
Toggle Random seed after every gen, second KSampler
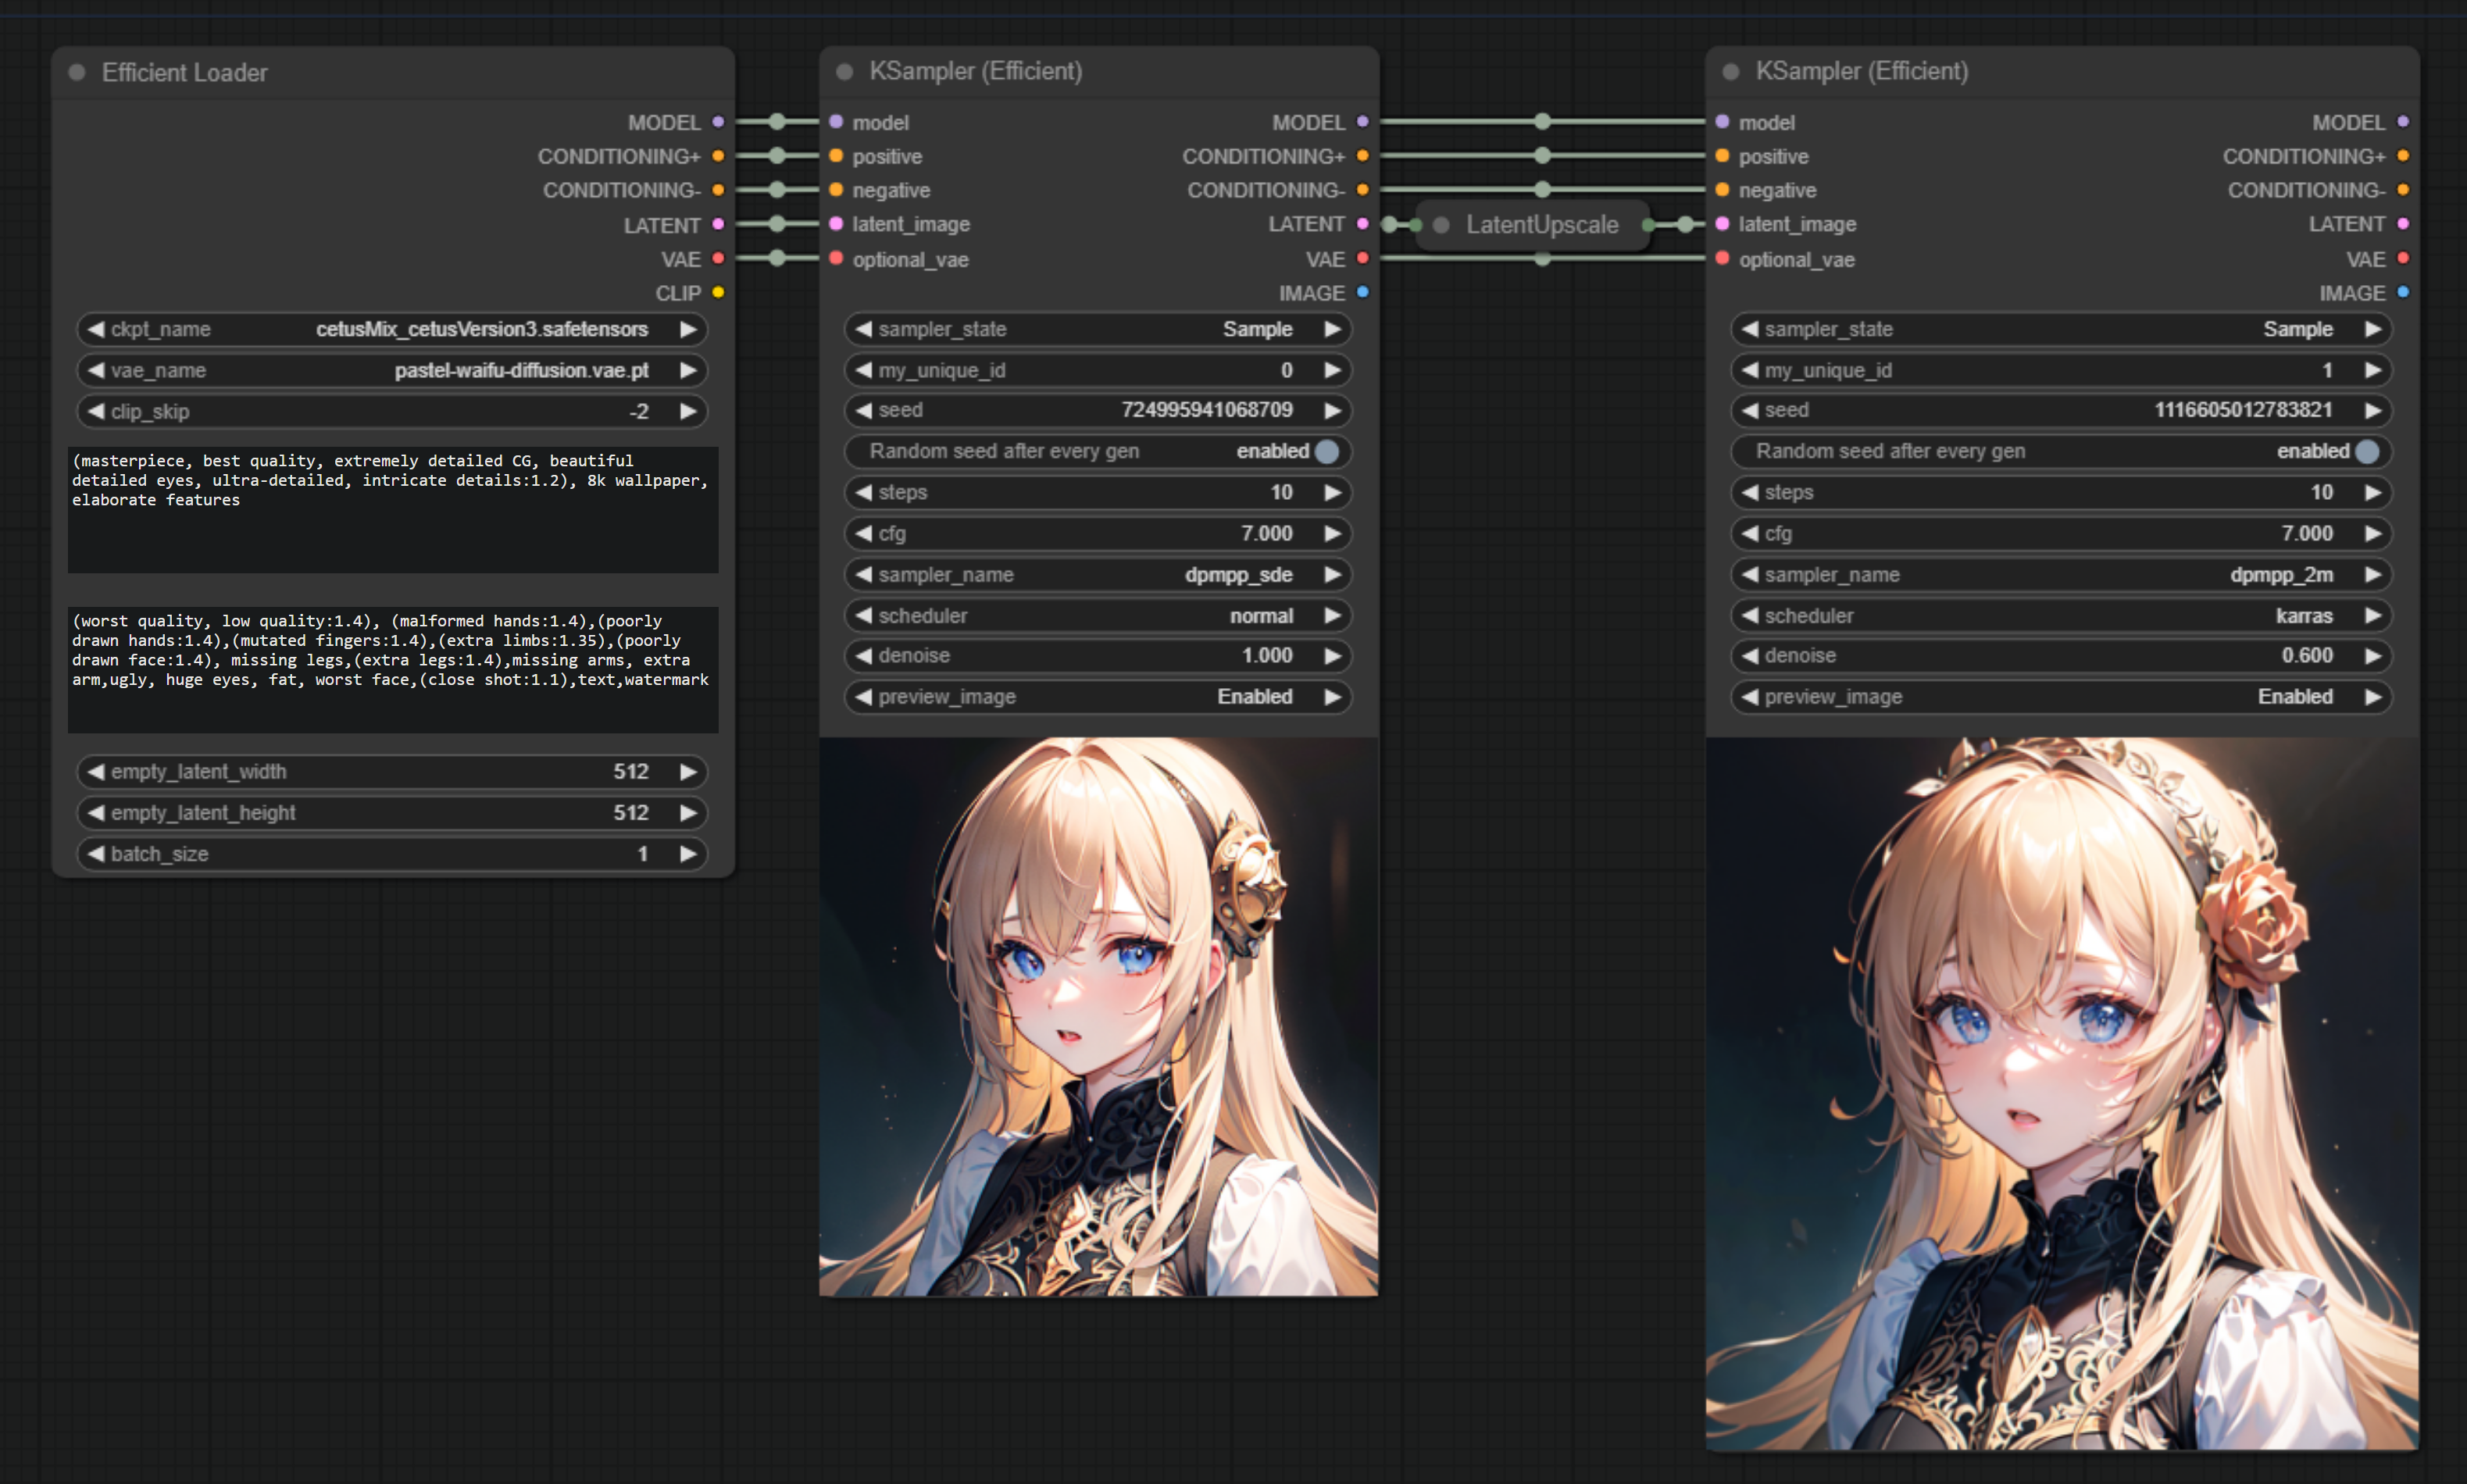(2367, 451)
